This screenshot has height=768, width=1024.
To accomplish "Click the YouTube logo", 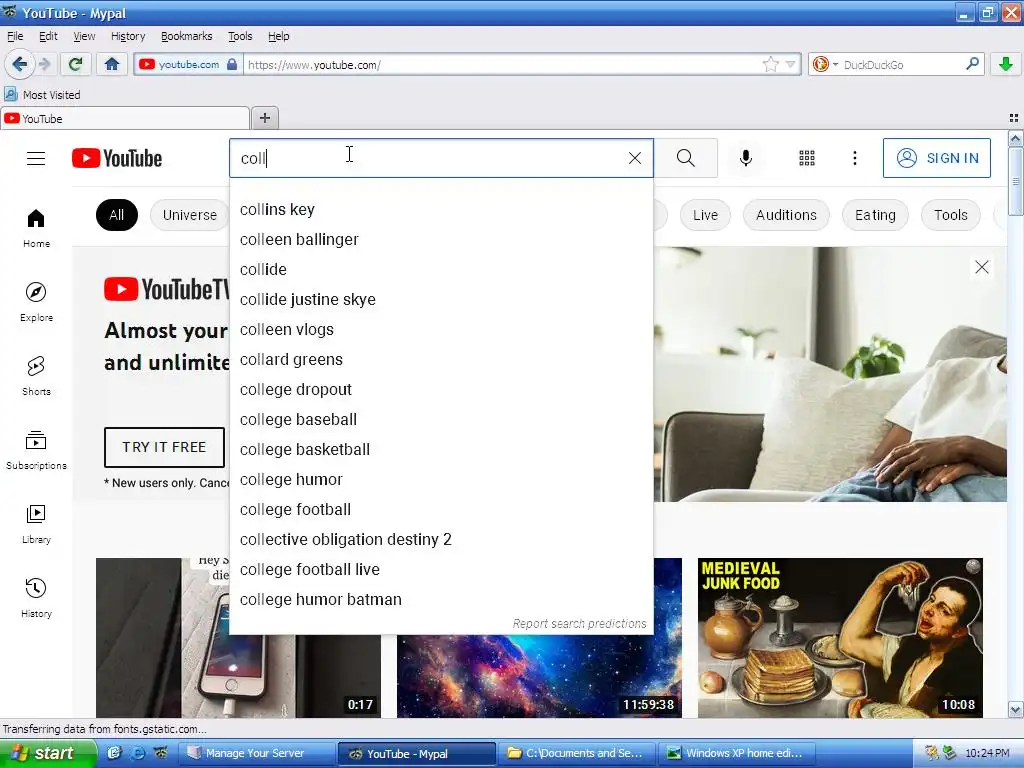I will point(117,158).
